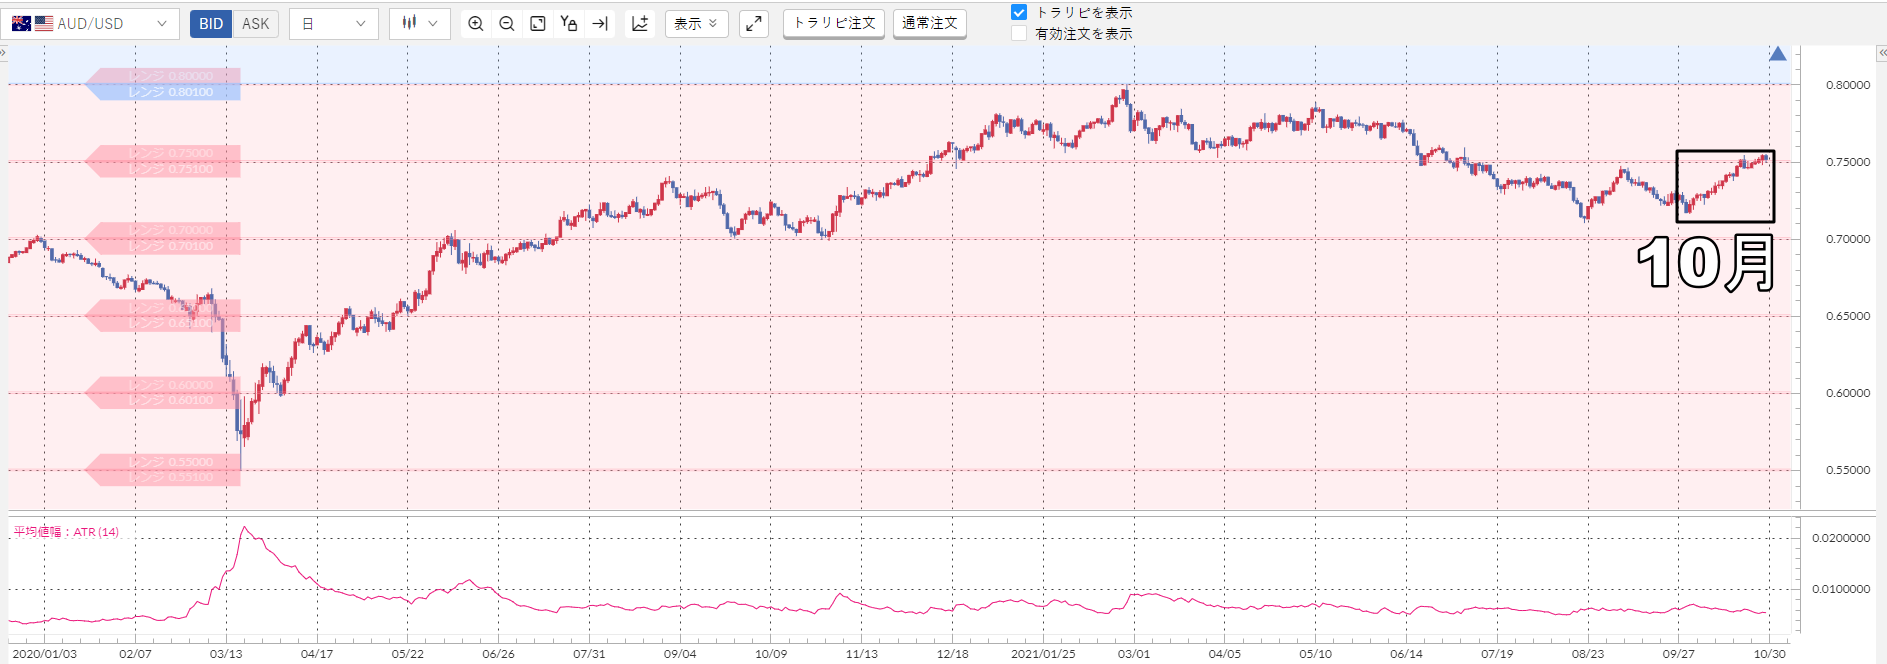Expand the chart to fullscreen
Image resolution: width=1887 pixels, height=664 pixels.
[754, 23]
